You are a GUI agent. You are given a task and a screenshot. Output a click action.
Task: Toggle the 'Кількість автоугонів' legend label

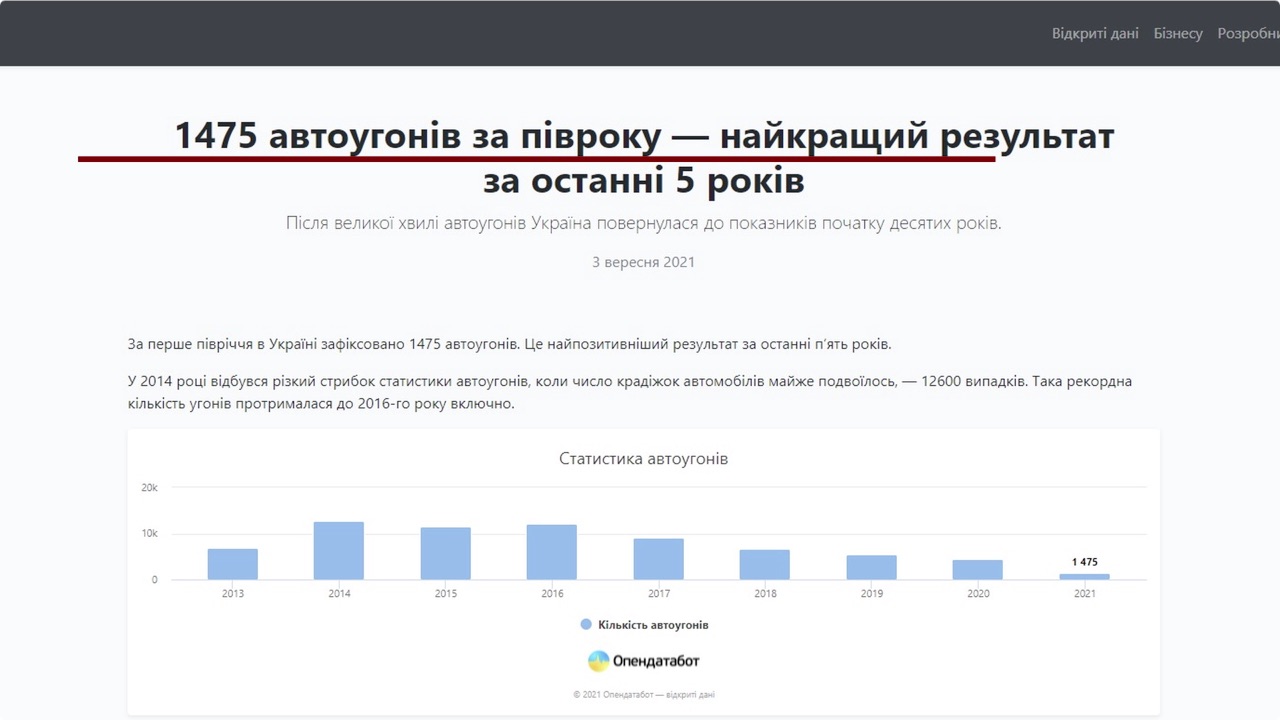coord(653,625)
